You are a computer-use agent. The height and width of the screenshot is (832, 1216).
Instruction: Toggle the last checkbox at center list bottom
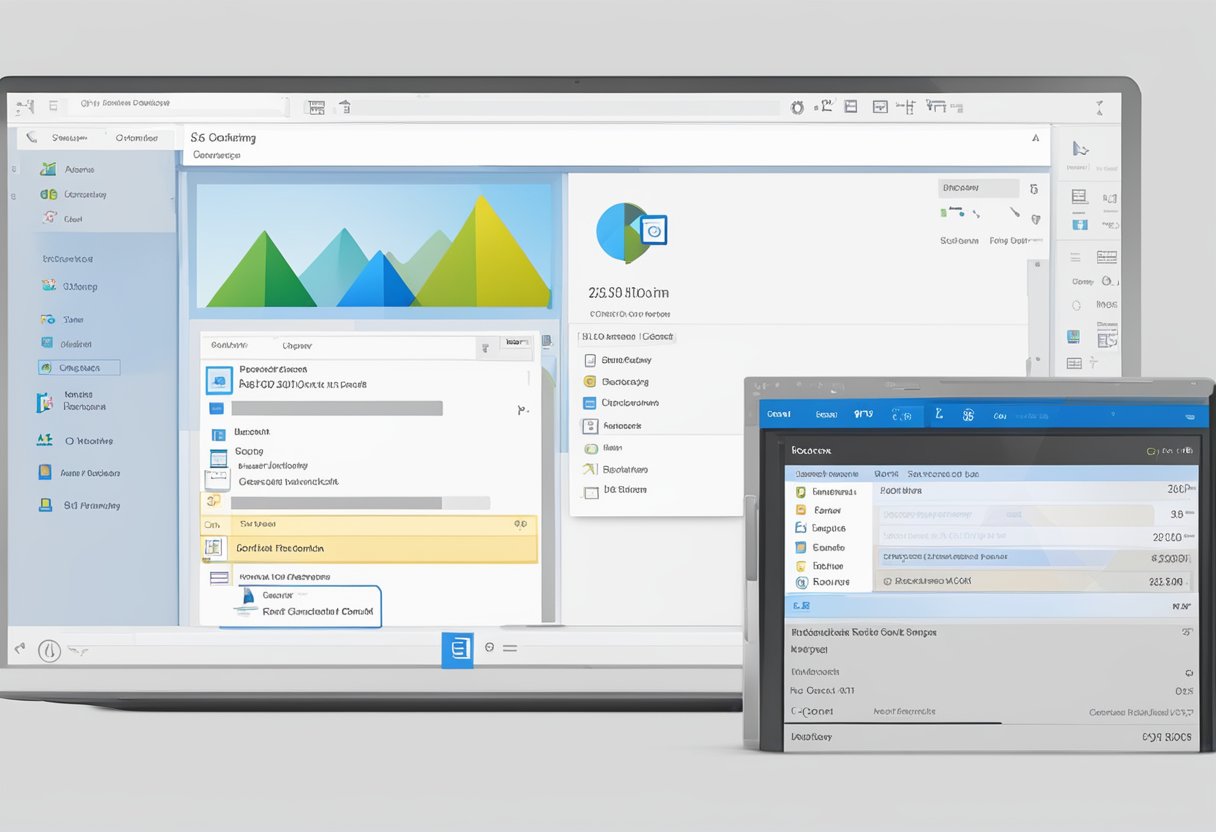tap(590, 491)
